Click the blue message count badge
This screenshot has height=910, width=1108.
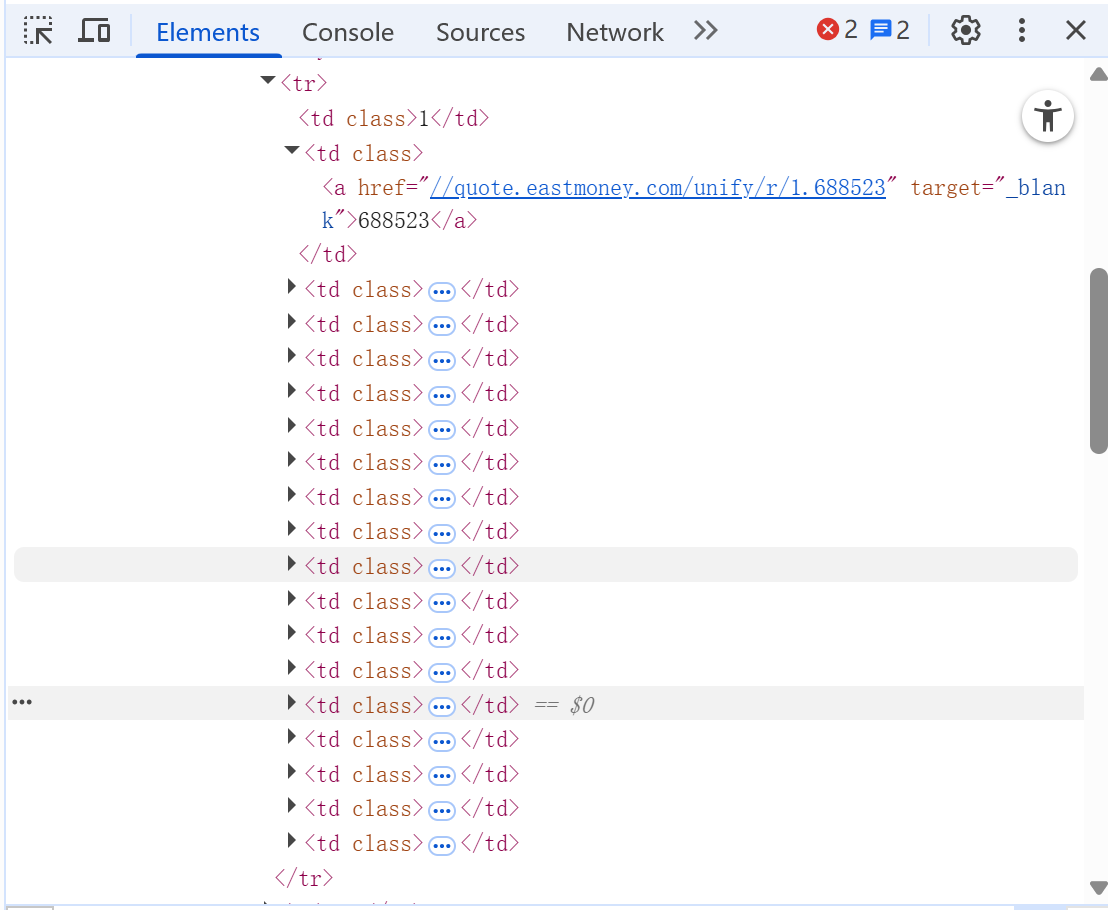889,30
